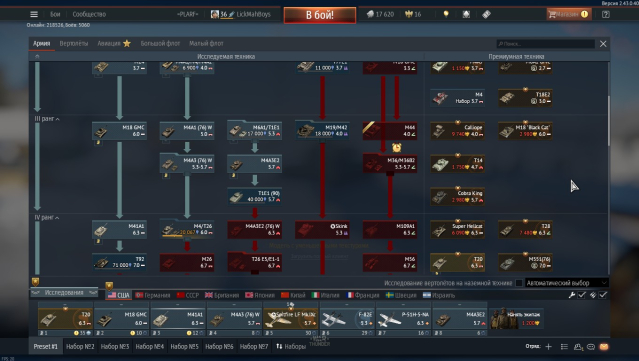Open the list icon next to squad plus
Image resolution: width=639 pixels, height=361 pixels.
pyautogui.click(x=564, y=346)
